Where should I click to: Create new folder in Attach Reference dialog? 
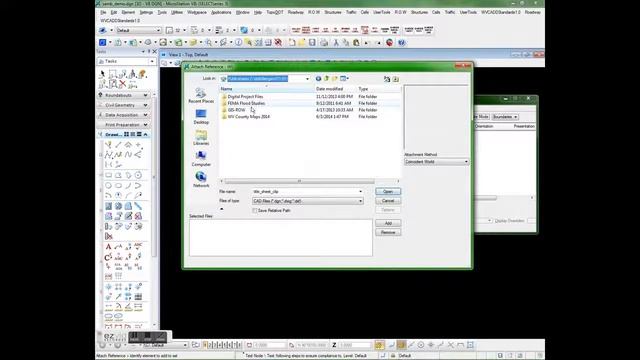[335, 78]
